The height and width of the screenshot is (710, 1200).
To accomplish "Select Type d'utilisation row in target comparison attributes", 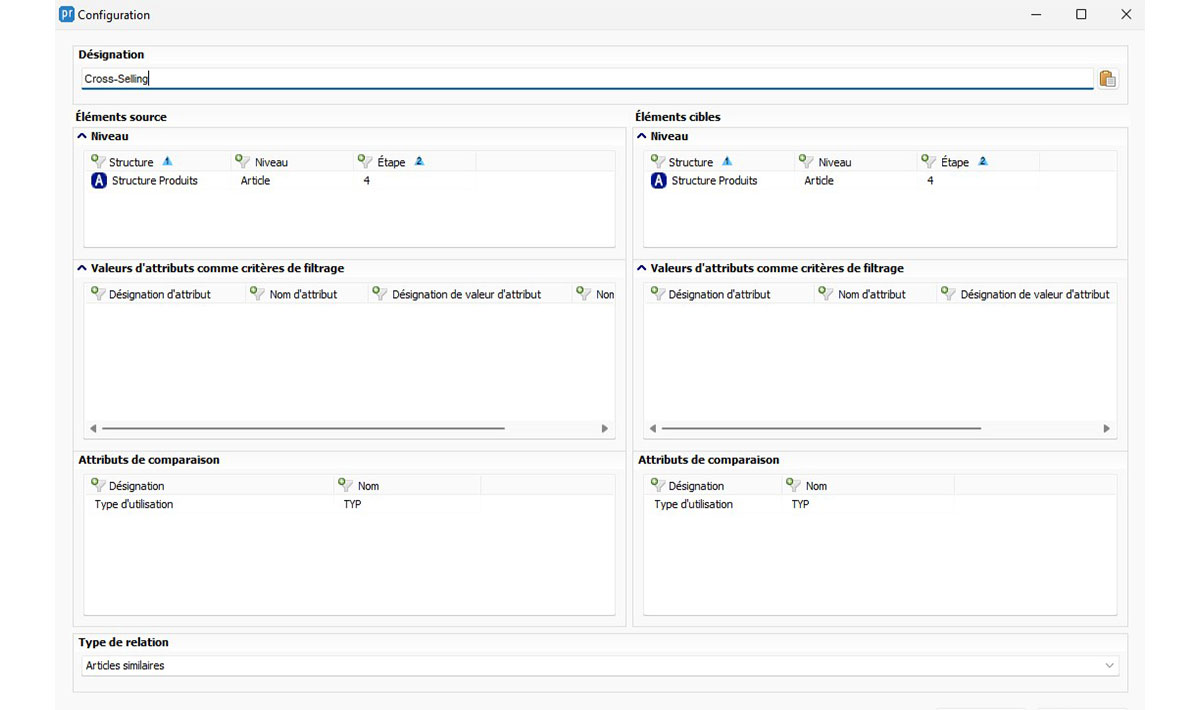I will [x=693, y=505].
